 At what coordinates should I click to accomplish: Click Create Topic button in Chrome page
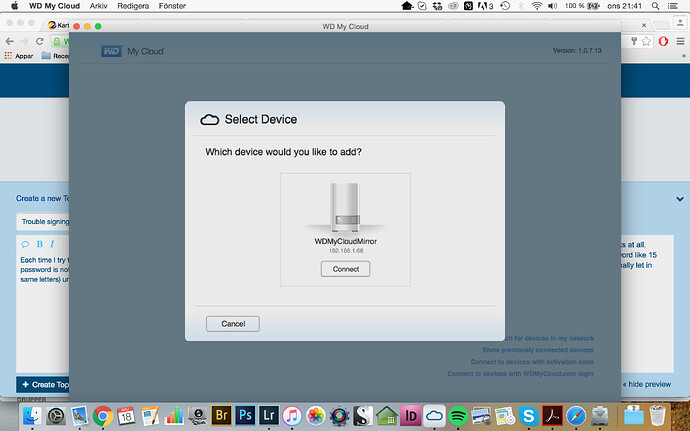click(43, 384)
